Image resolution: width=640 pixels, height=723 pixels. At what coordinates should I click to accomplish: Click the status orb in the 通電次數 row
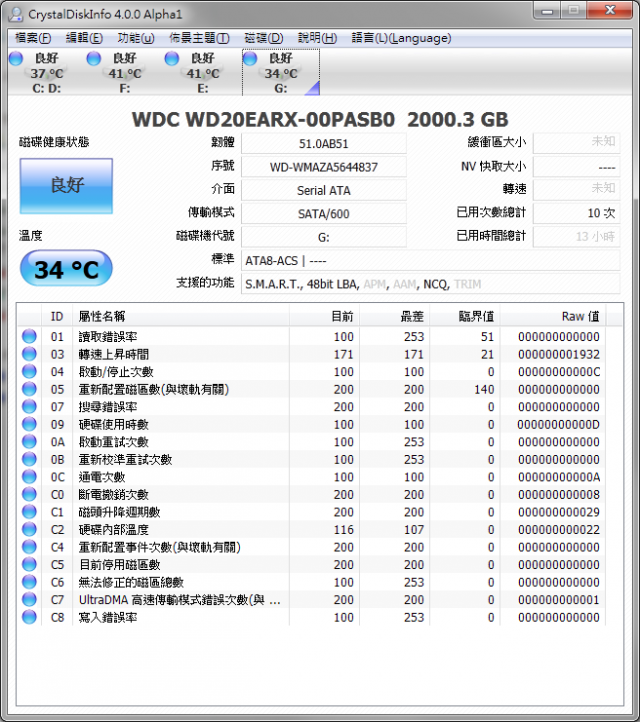point(29,476)
